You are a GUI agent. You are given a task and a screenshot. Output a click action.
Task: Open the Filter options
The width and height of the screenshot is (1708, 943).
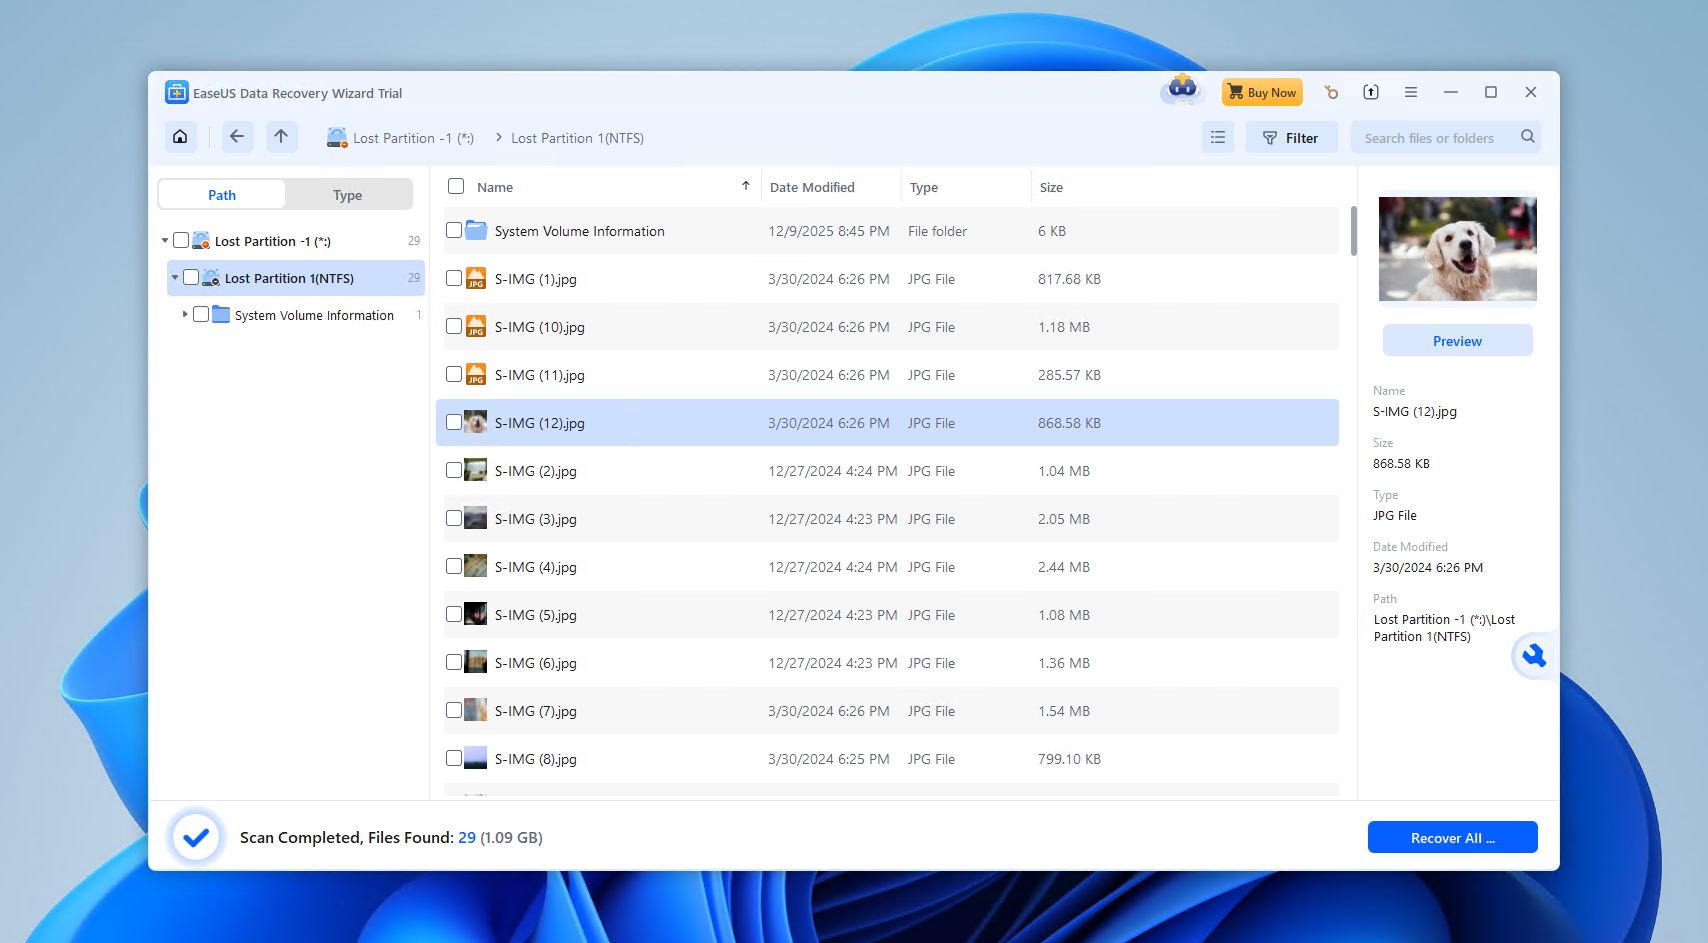[x=1291, y=137]
